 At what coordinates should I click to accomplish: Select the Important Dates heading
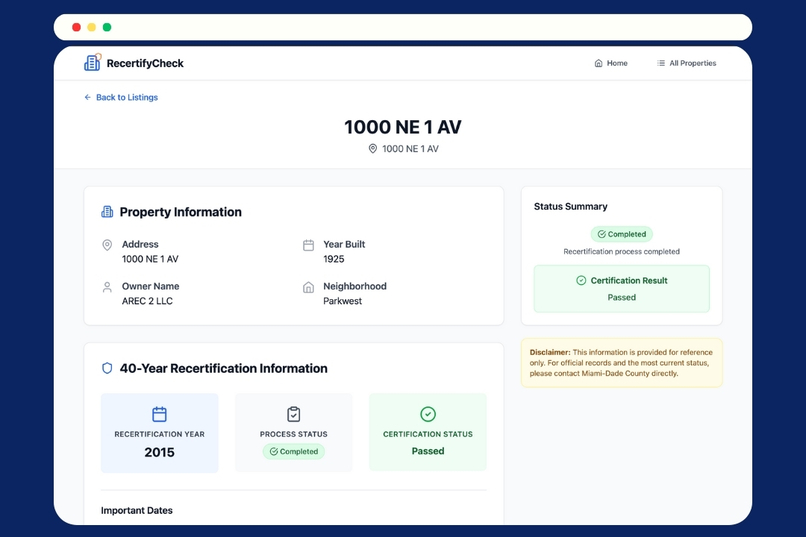pyautogui.click(x=137, y=510)
